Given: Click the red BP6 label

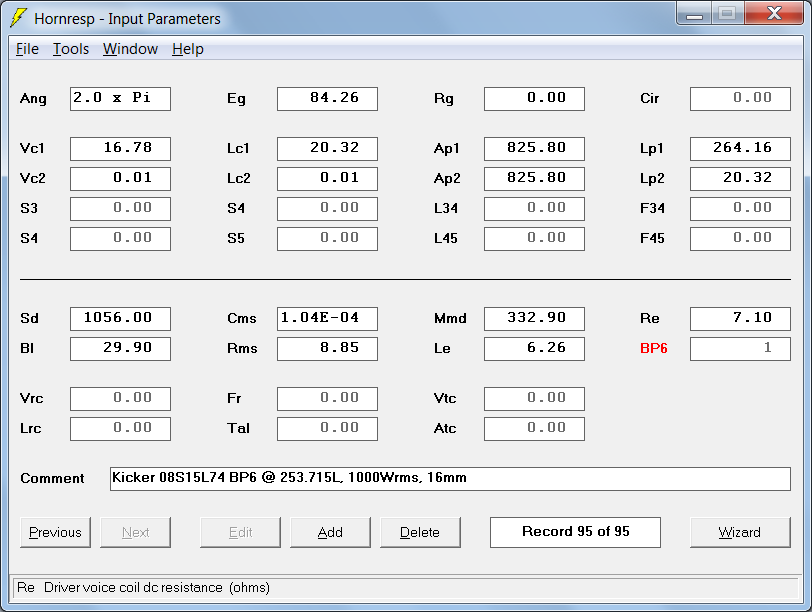Looking at the screenshot, I should (x=654, y=348).
